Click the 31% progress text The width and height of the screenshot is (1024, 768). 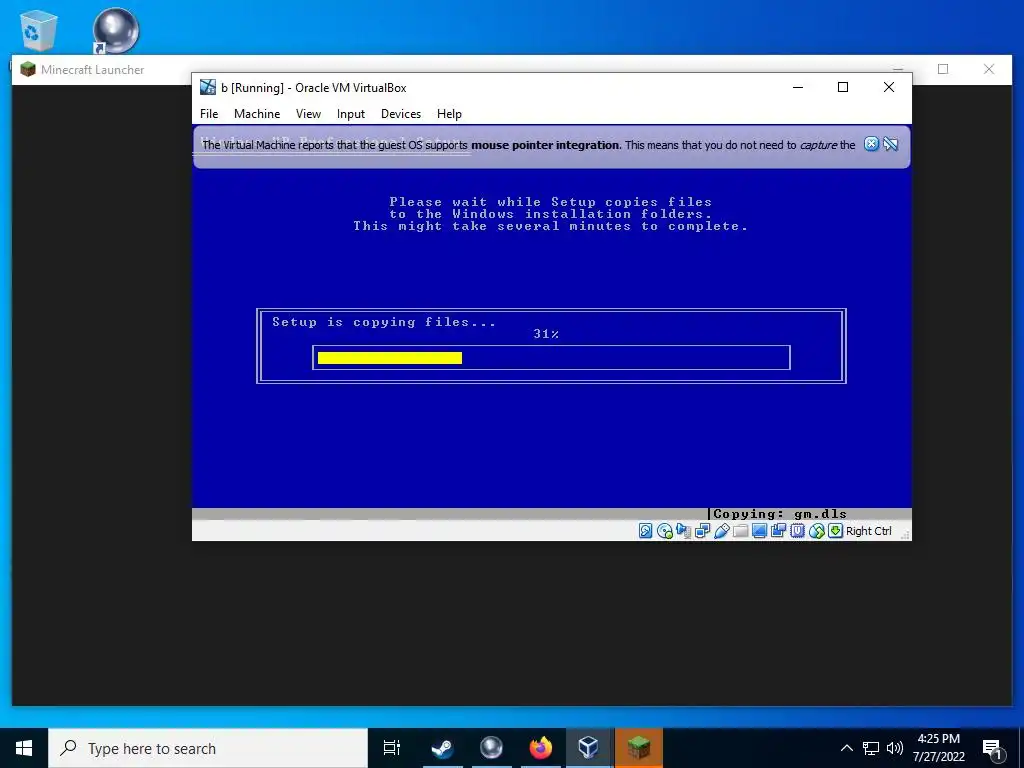(546, 334)
